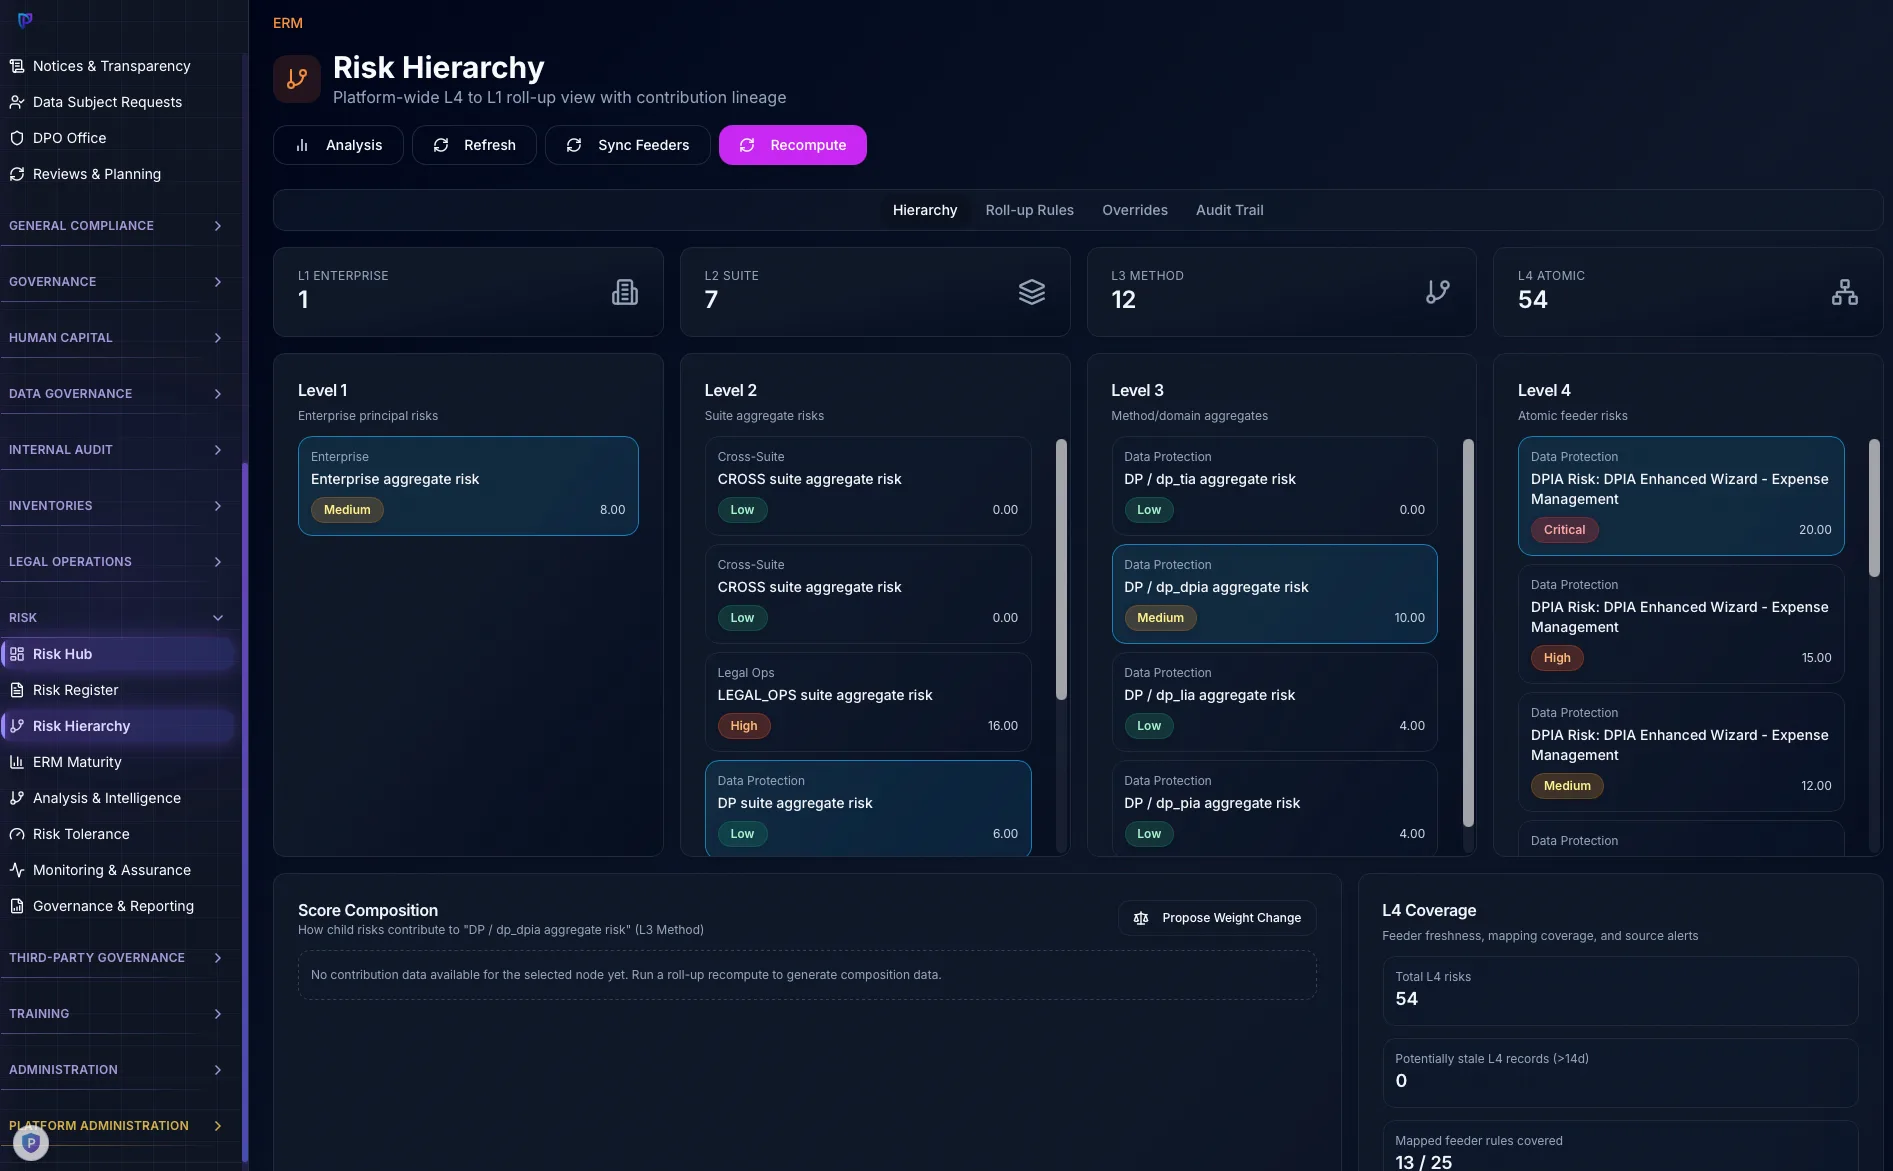Select the Medium DPIA Risk card scored 12.00
This screenshot has width=1893, height=1171.
coord(1681,752)
